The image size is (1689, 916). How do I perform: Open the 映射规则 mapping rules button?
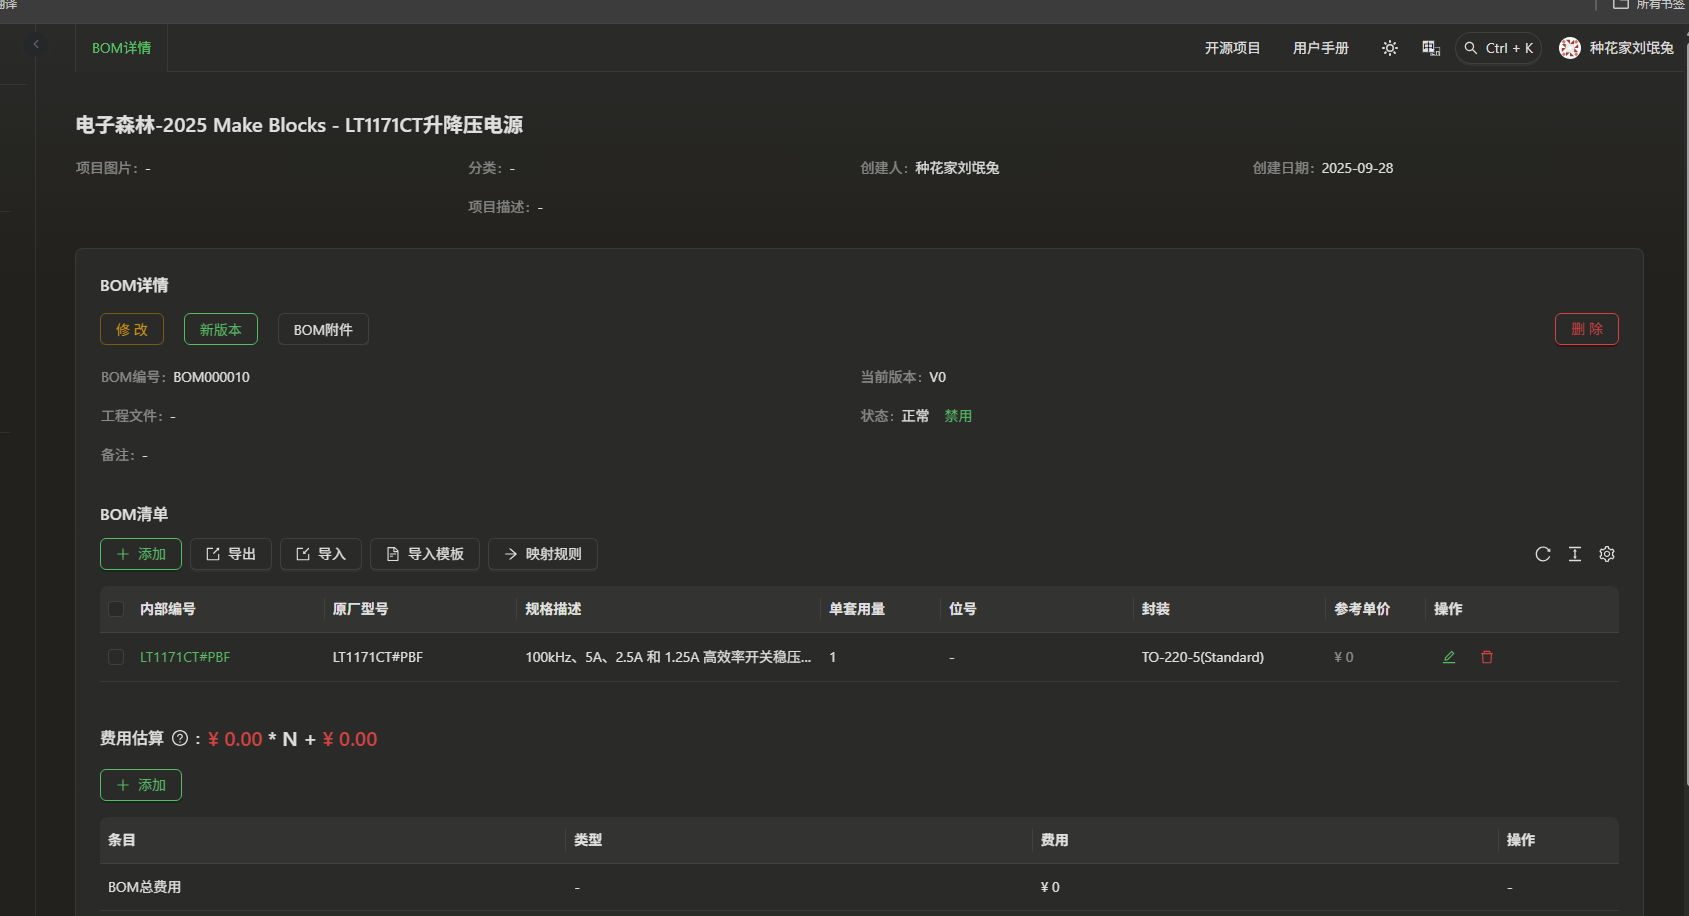(x=542, y=554)
